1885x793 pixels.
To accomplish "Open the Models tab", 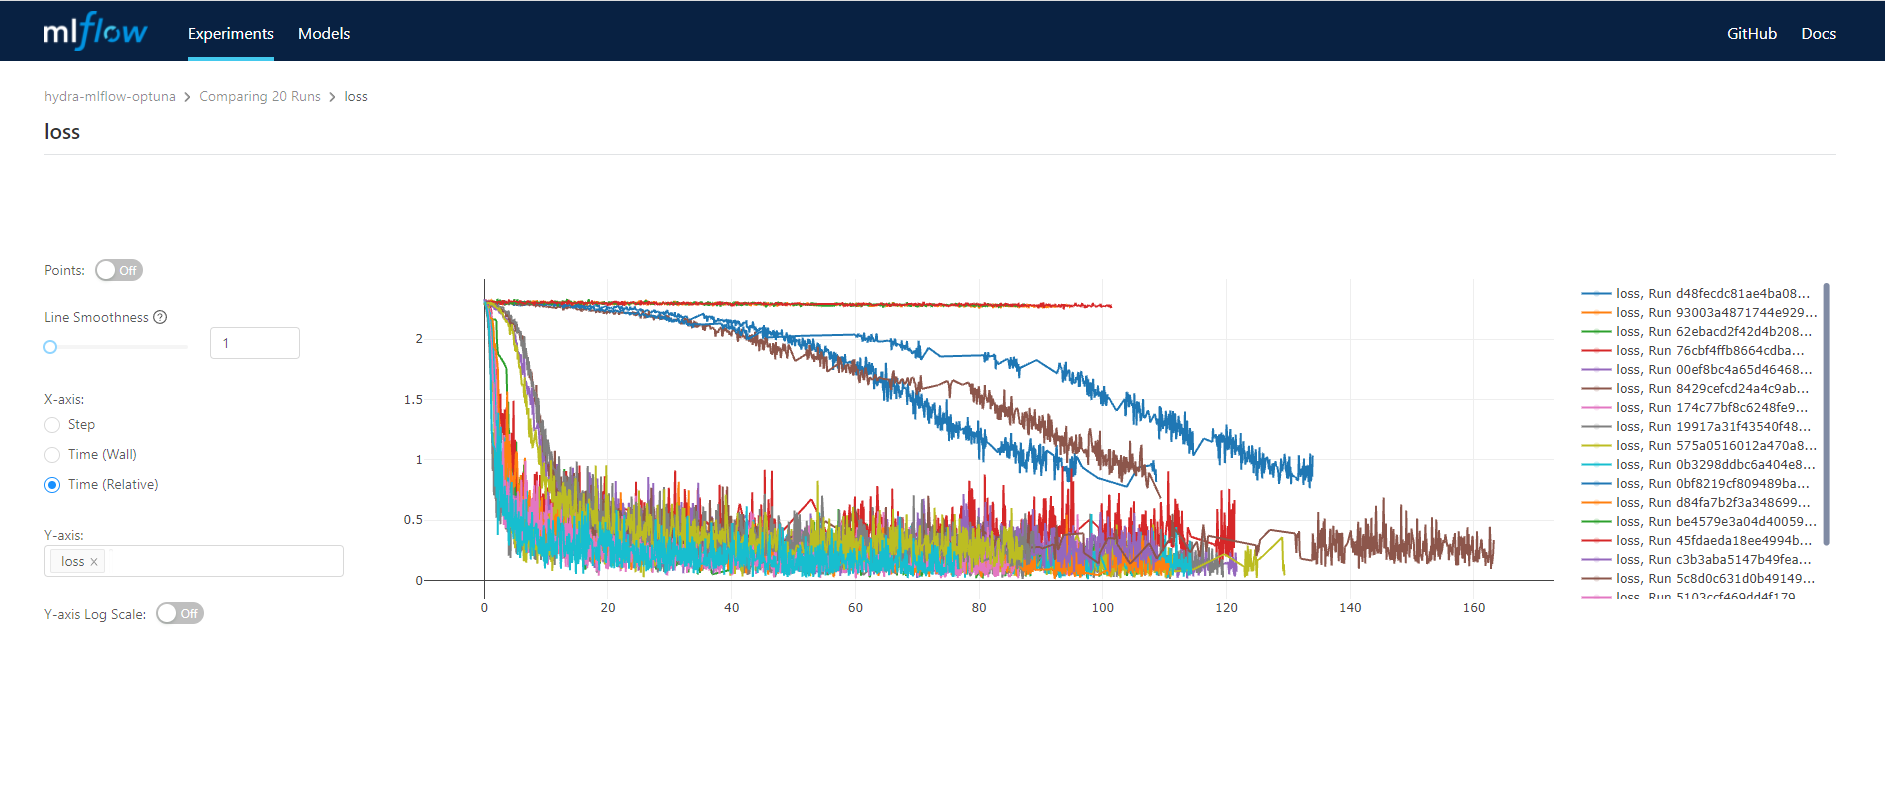I will tap(324, 33).
